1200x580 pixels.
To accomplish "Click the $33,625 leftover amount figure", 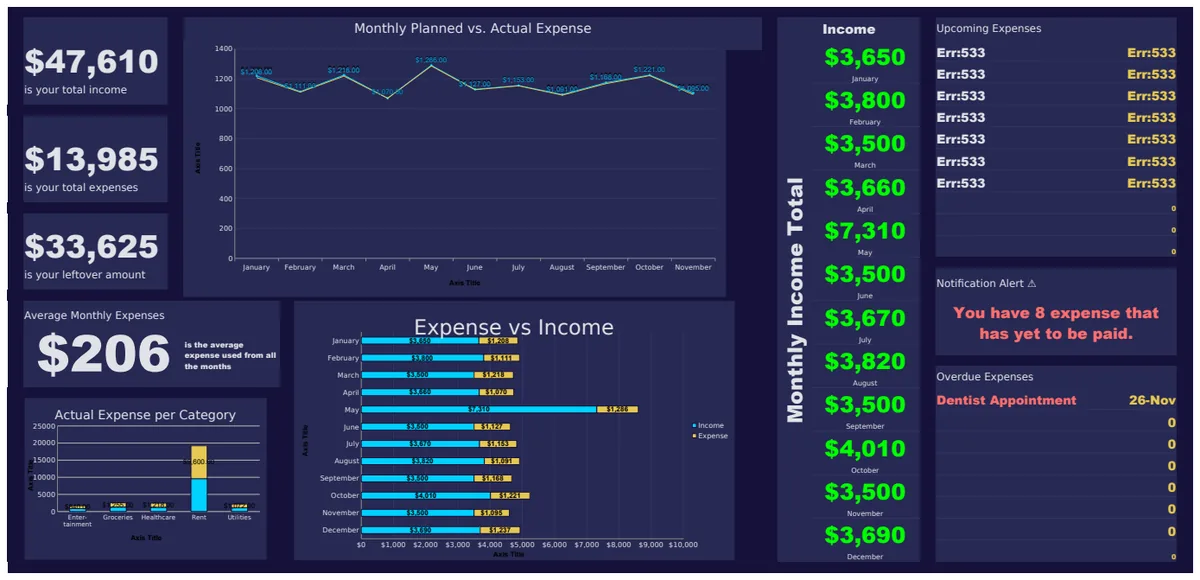I will pos(91,246).
